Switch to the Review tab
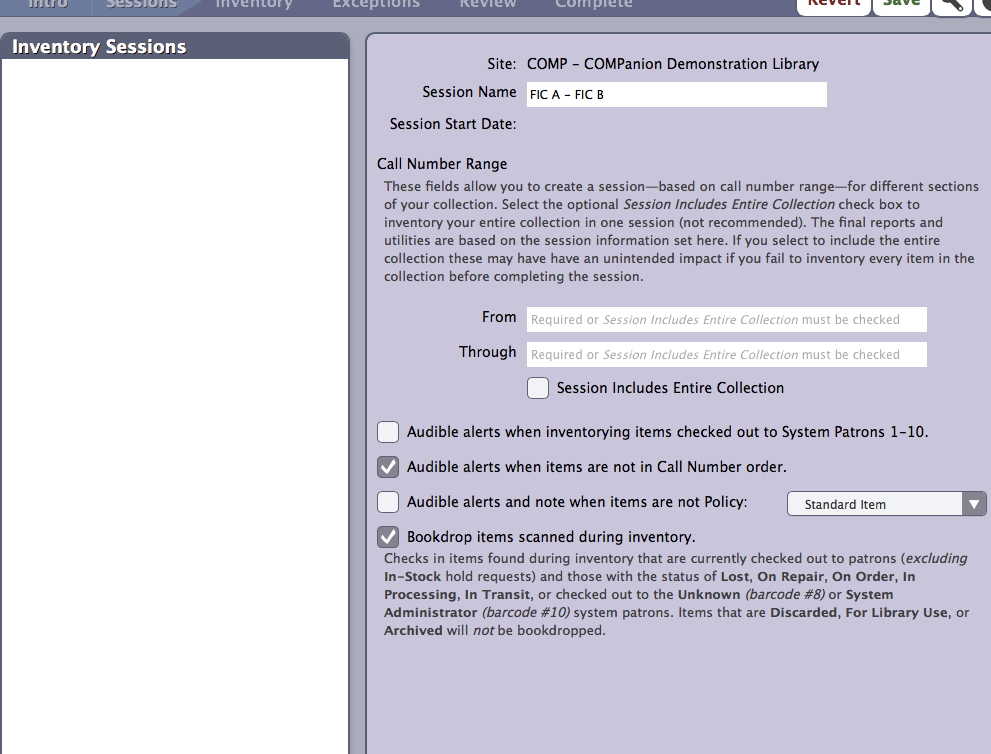991x754 pixels. (x=488, y=4)
